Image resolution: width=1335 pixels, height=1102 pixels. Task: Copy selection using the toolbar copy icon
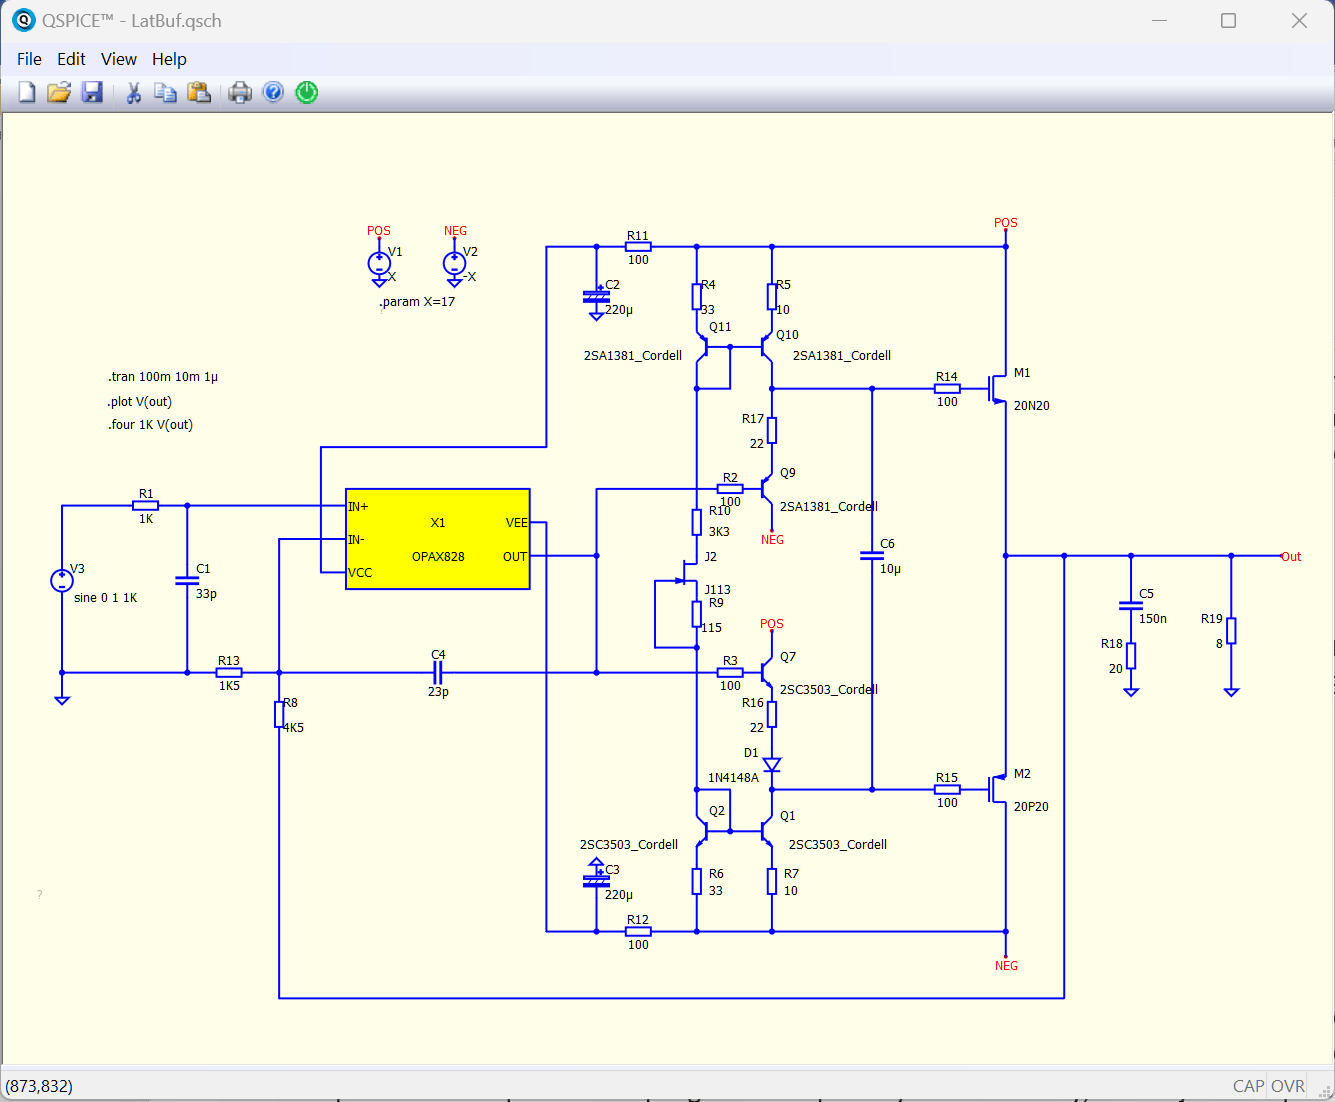[x=166, y=93]
